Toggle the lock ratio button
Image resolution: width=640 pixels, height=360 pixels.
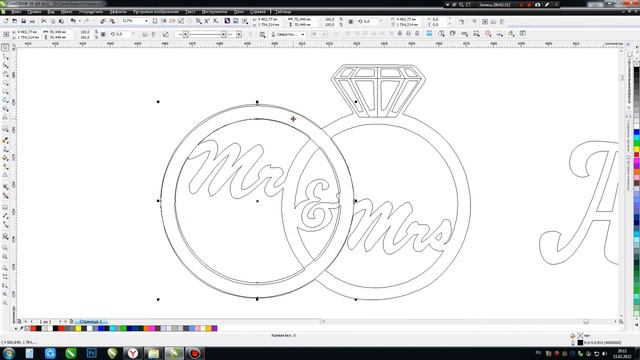[103, 35]
